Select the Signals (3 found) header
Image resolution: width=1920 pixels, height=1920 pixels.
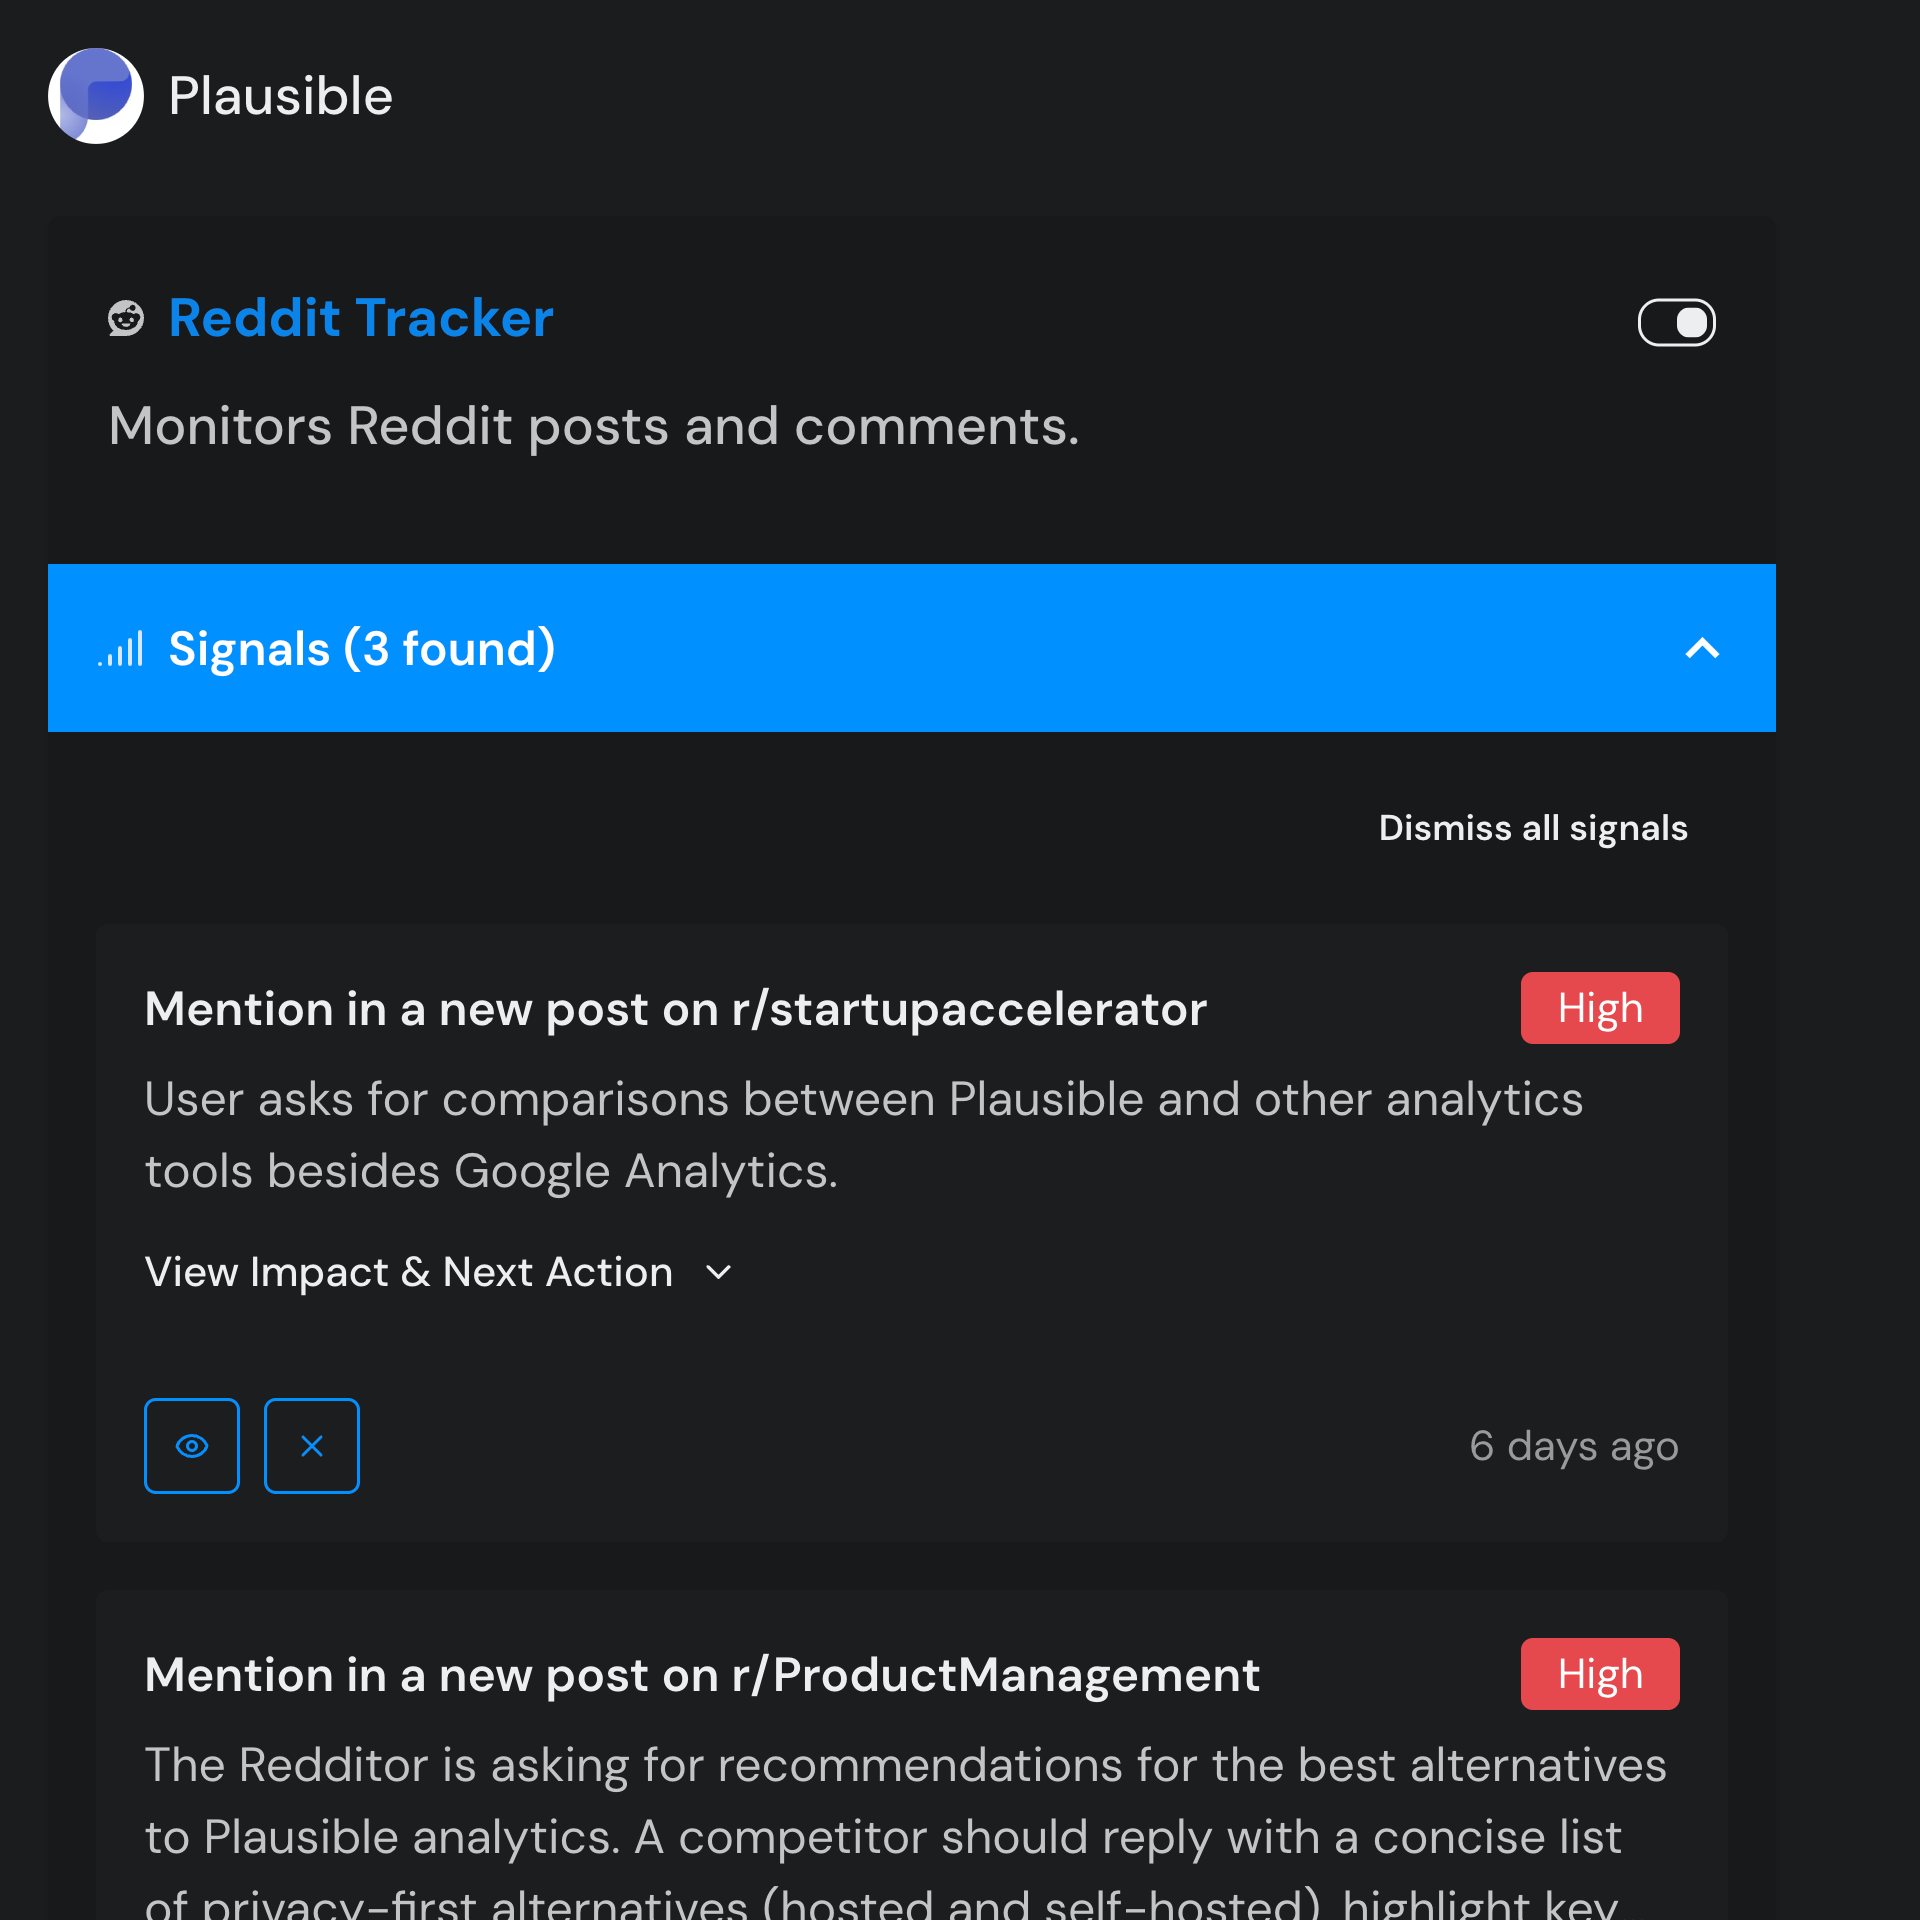361,648
